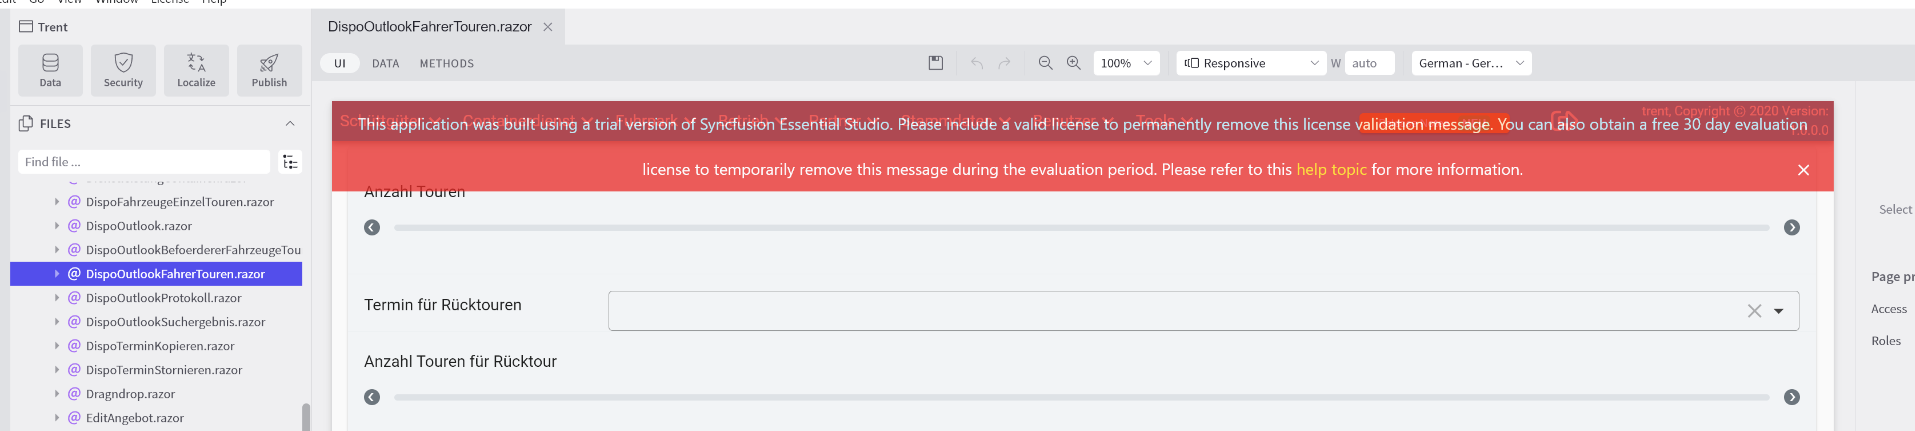Click the file tree view icon
Image resolution: width=1915 pixels, height=431 pixels.
tap(290, 162)
